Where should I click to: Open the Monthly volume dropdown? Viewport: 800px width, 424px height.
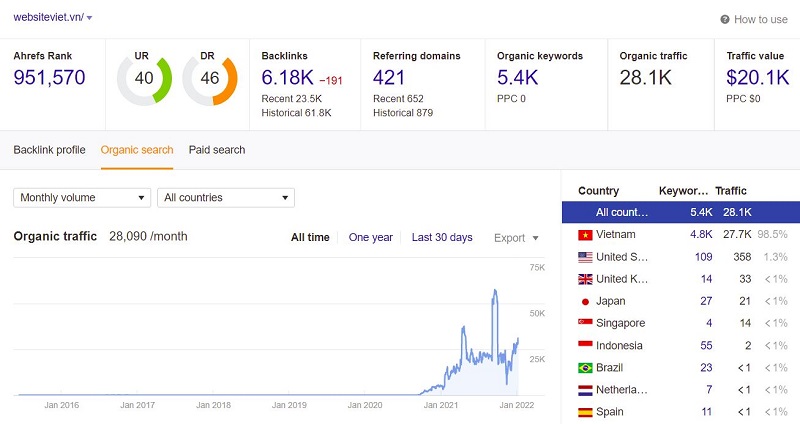click(x=82, y=198)
